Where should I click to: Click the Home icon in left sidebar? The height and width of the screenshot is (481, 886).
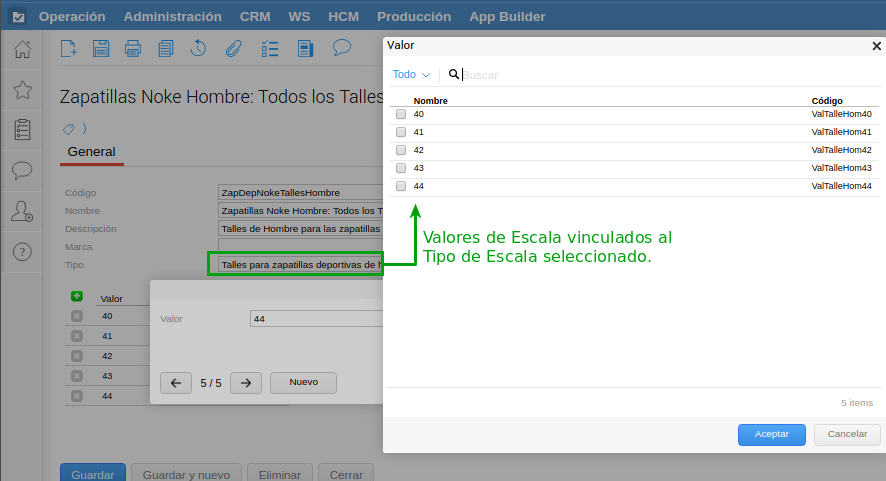(22, 49)
